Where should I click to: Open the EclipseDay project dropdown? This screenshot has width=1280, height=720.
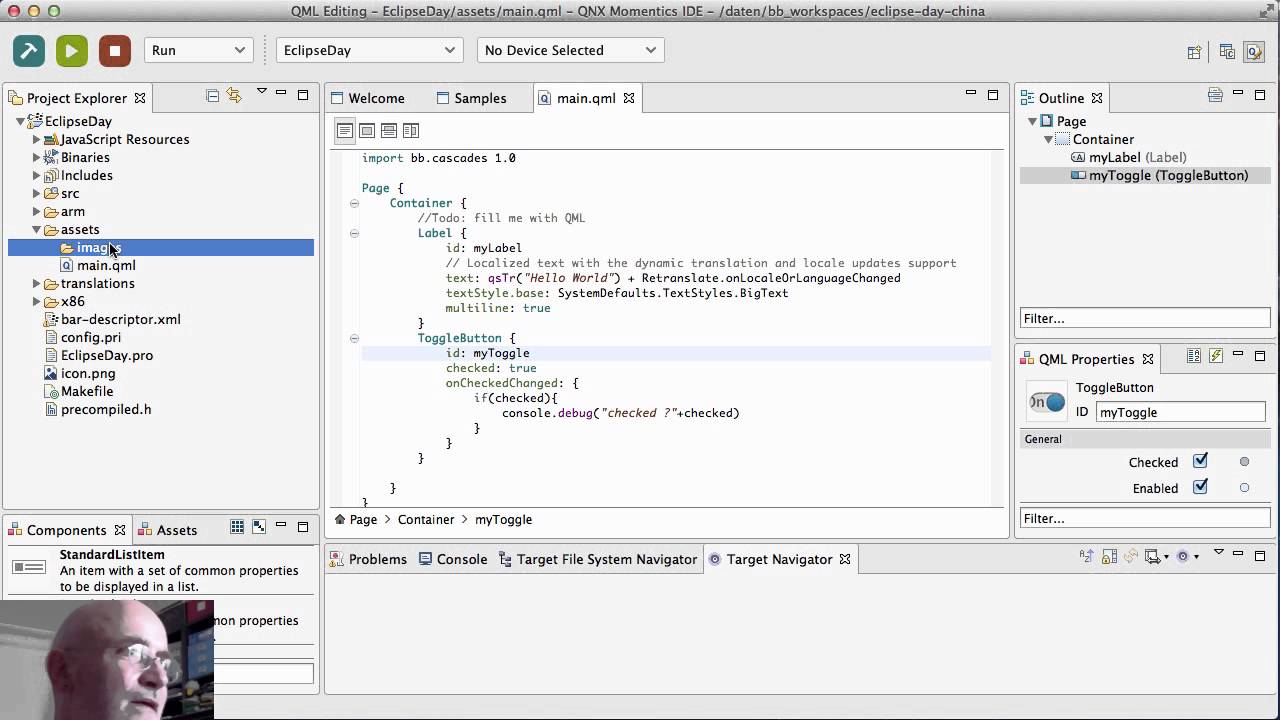click(368, 50)
